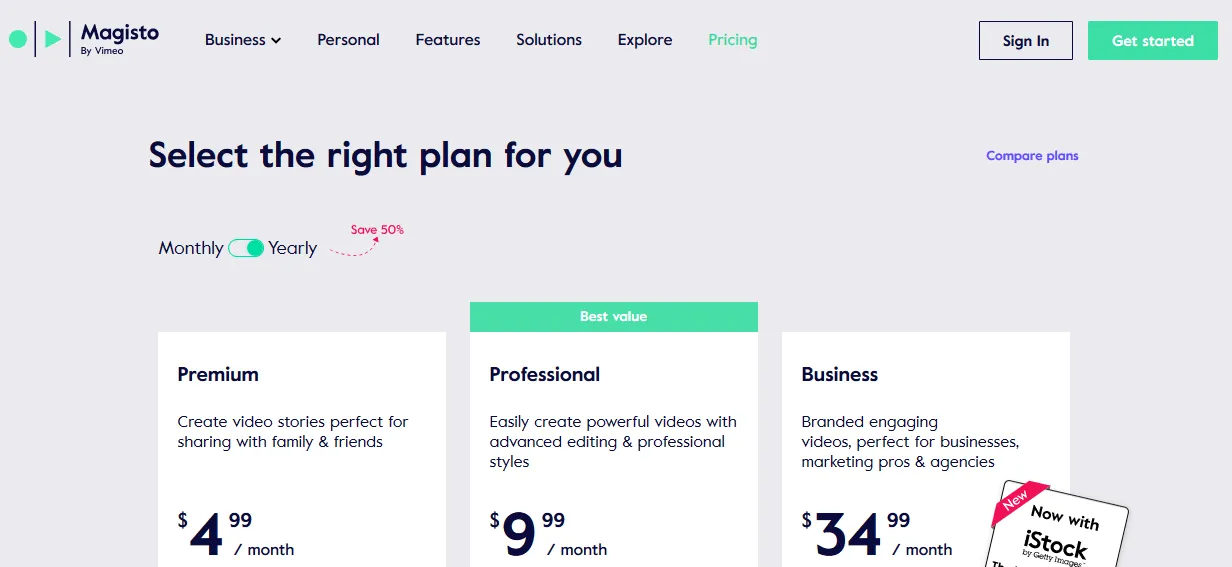Expand the Business dropdown menu
The height and width of the screenshot is (567, 1232).
pyautogui.click(x=235, y=40)
